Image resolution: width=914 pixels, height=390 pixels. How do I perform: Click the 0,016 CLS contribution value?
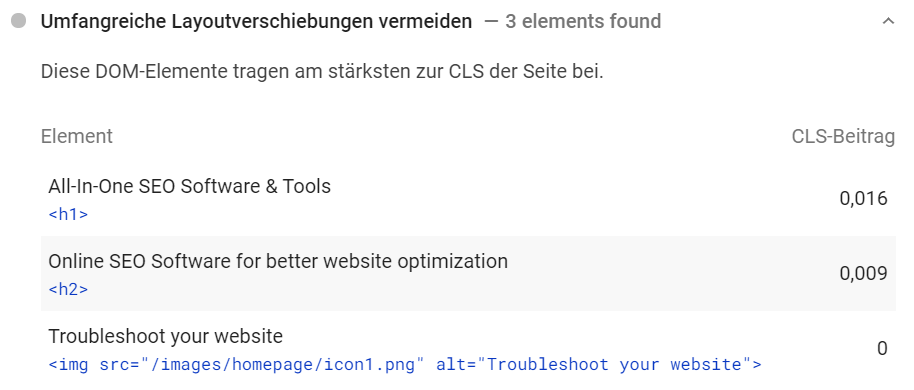[x=863, y=199]
